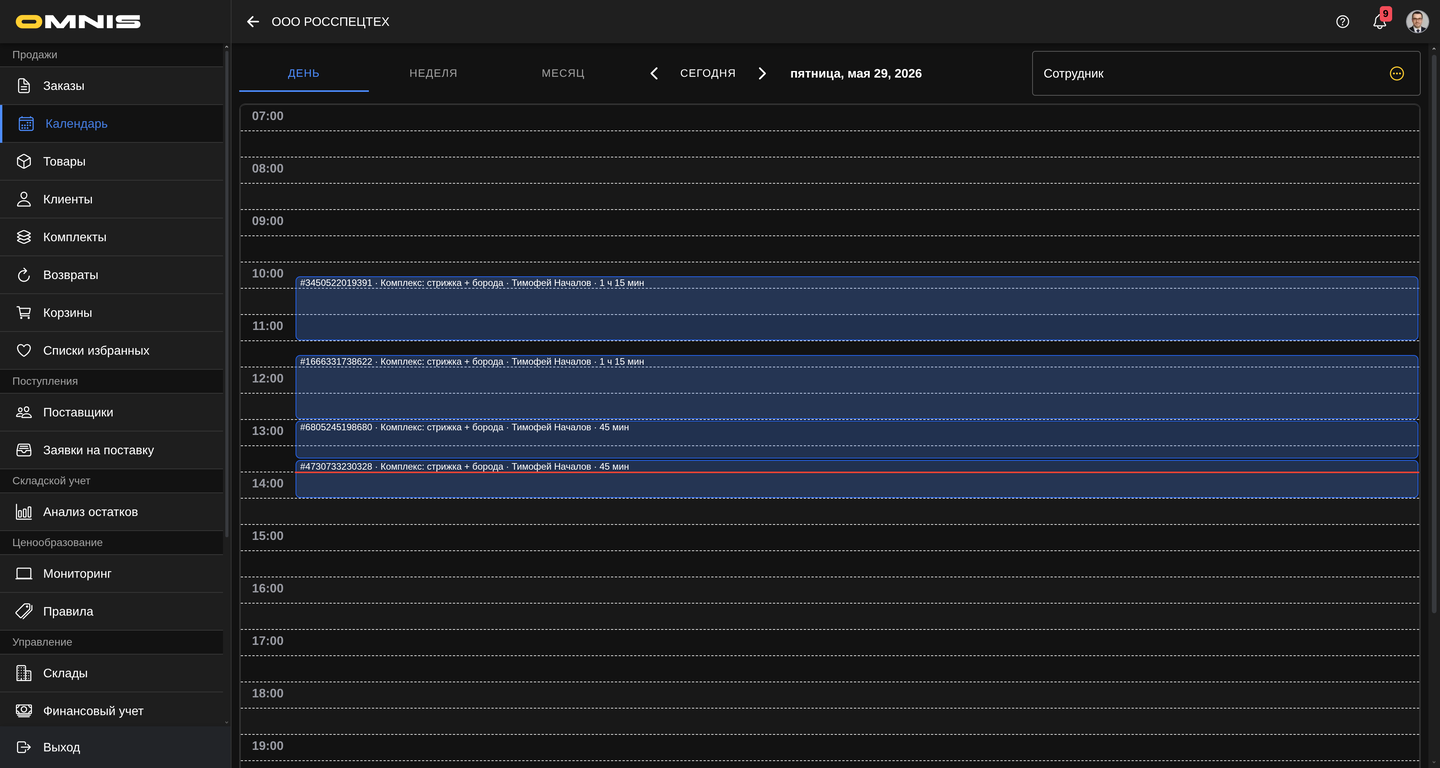
Task: Click the Правила tag icon
Action: (24, 612)
